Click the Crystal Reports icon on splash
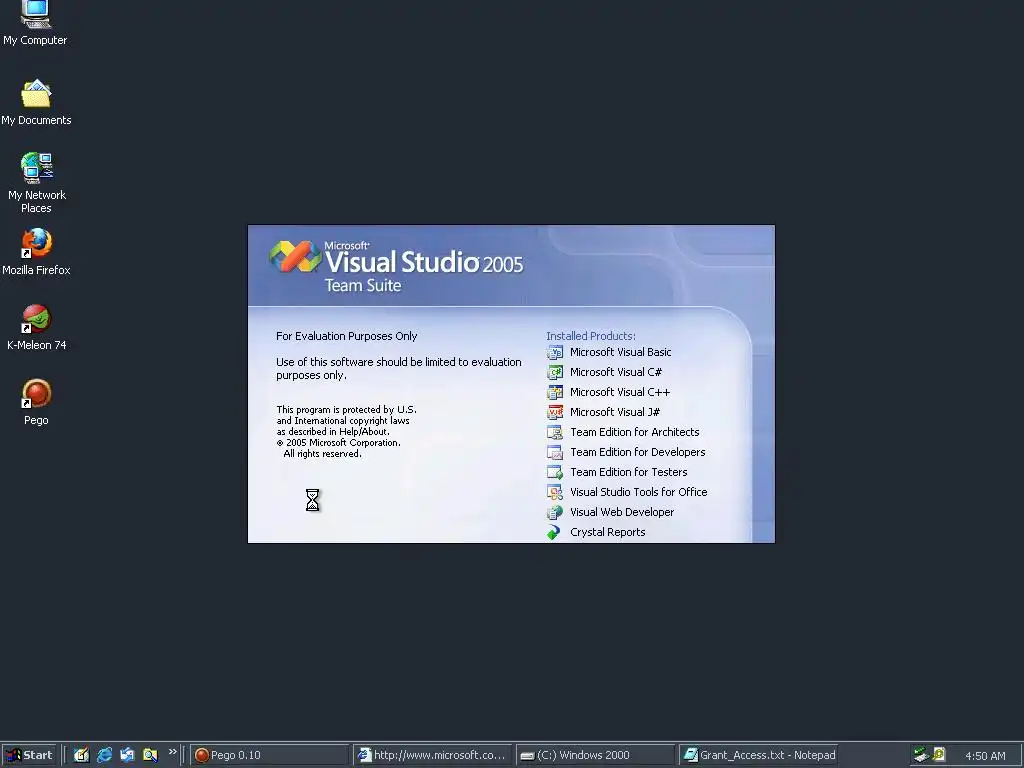1024x768 pixels. (x=554, y=532)
